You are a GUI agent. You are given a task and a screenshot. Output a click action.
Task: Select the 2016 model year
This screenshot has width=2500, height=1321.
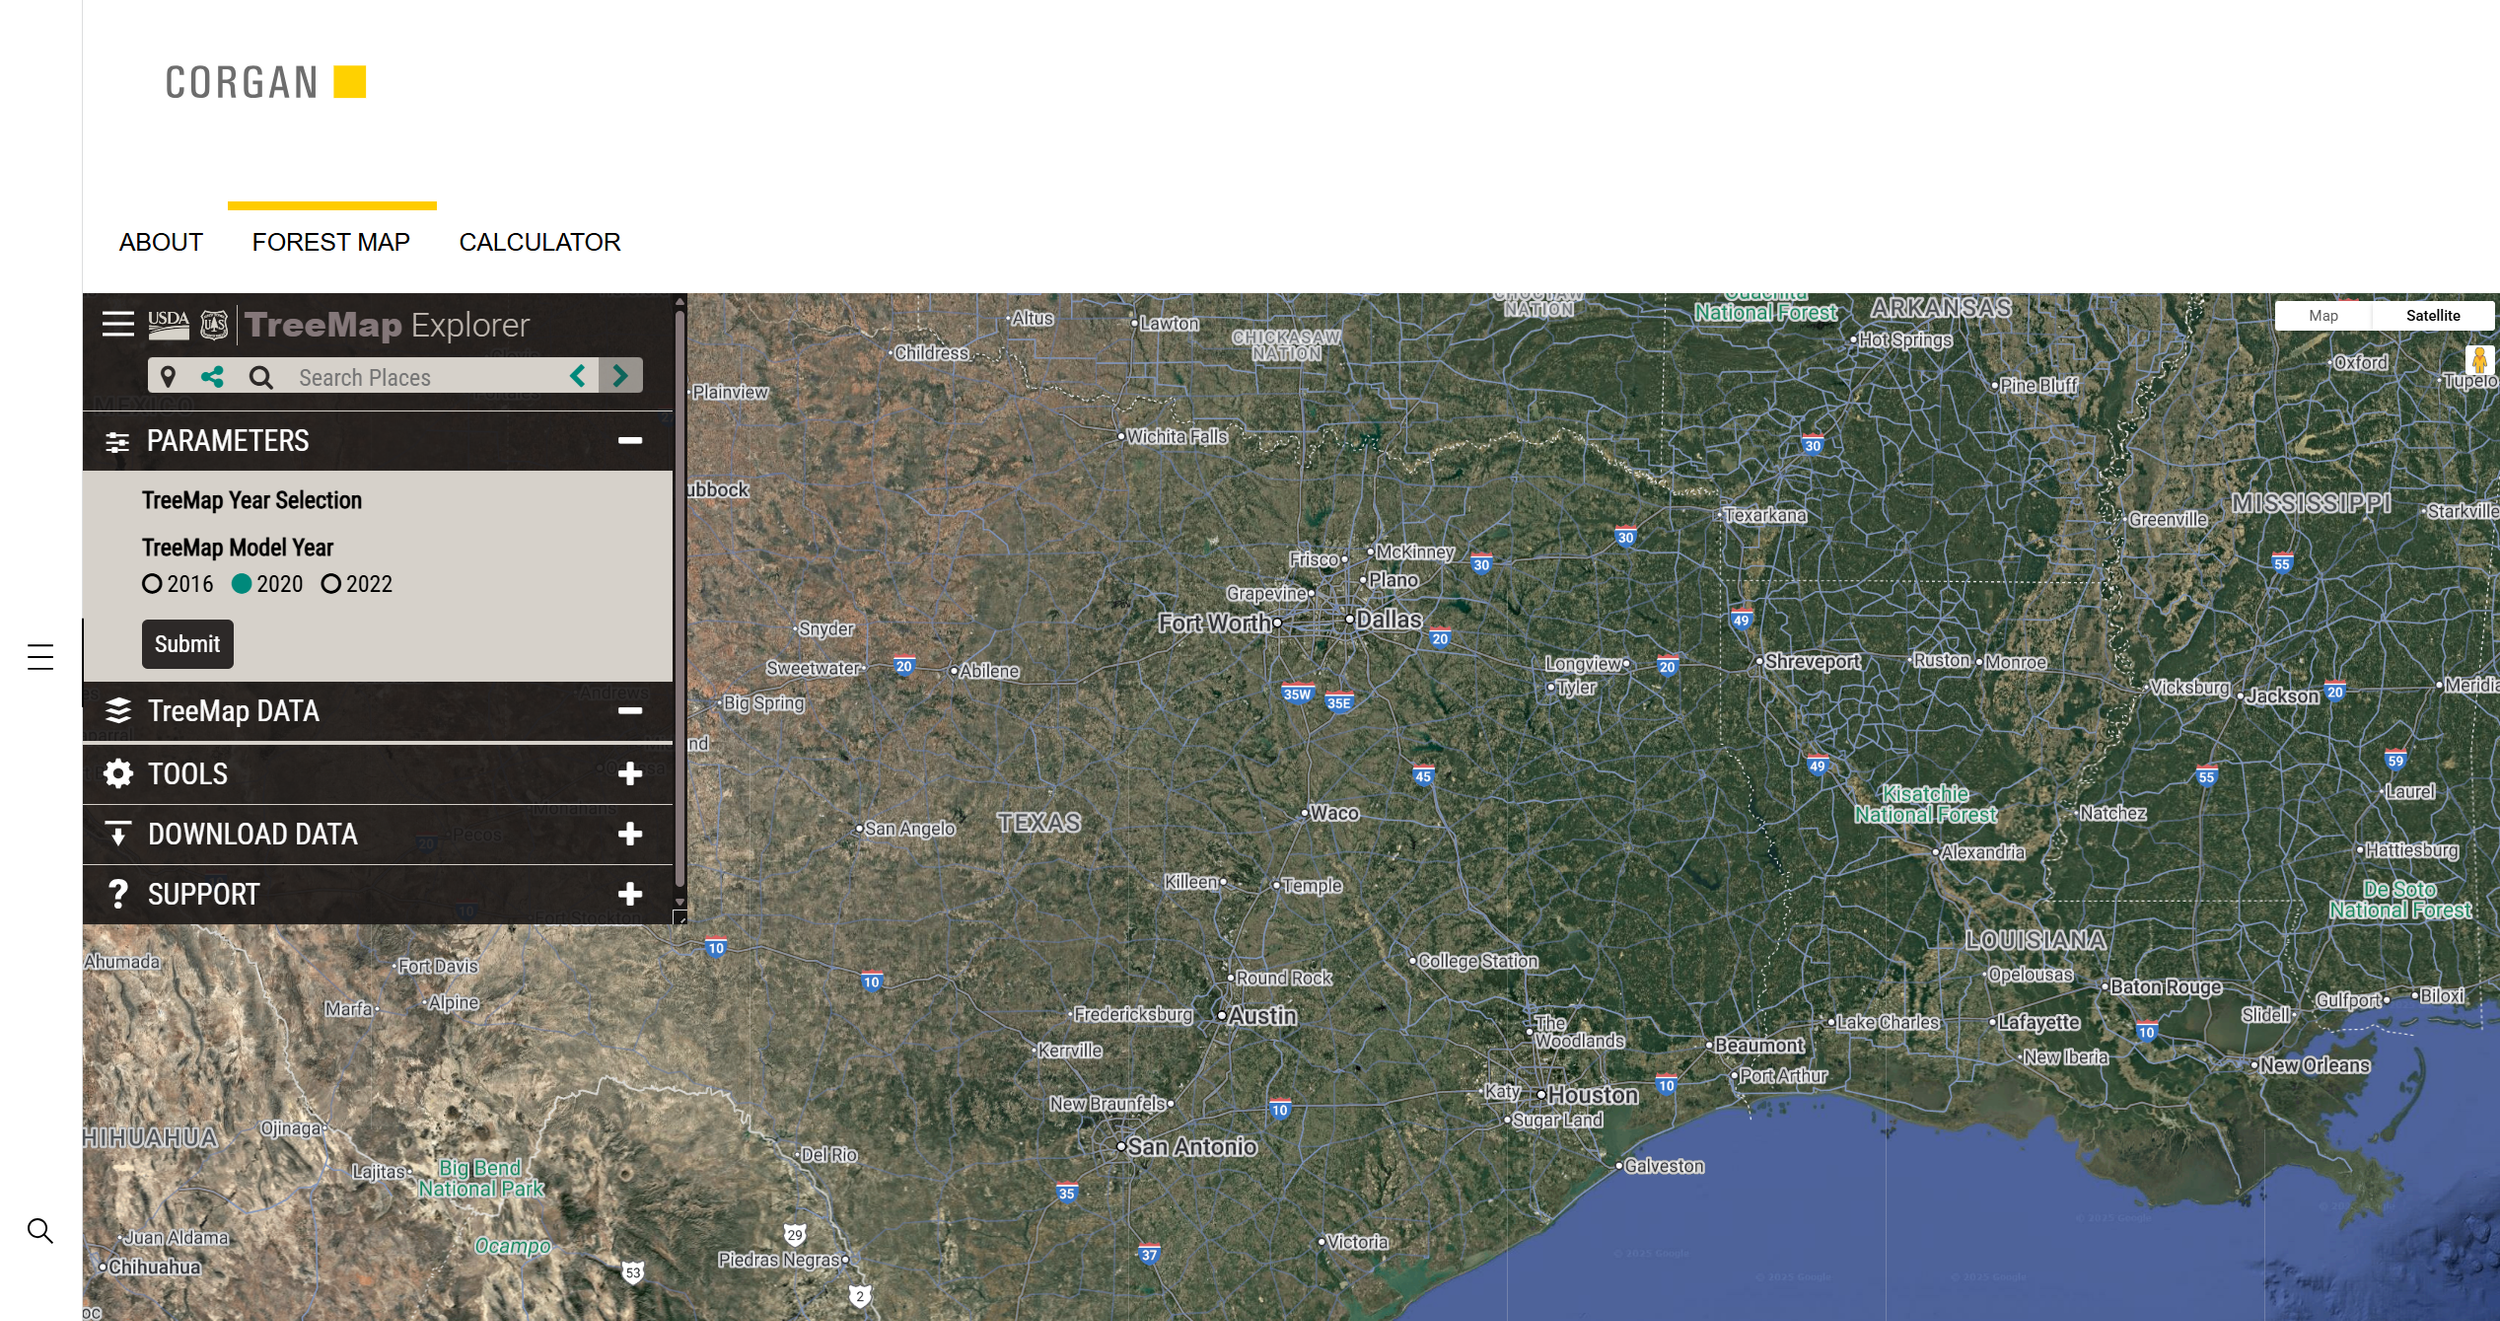point(152,584)
